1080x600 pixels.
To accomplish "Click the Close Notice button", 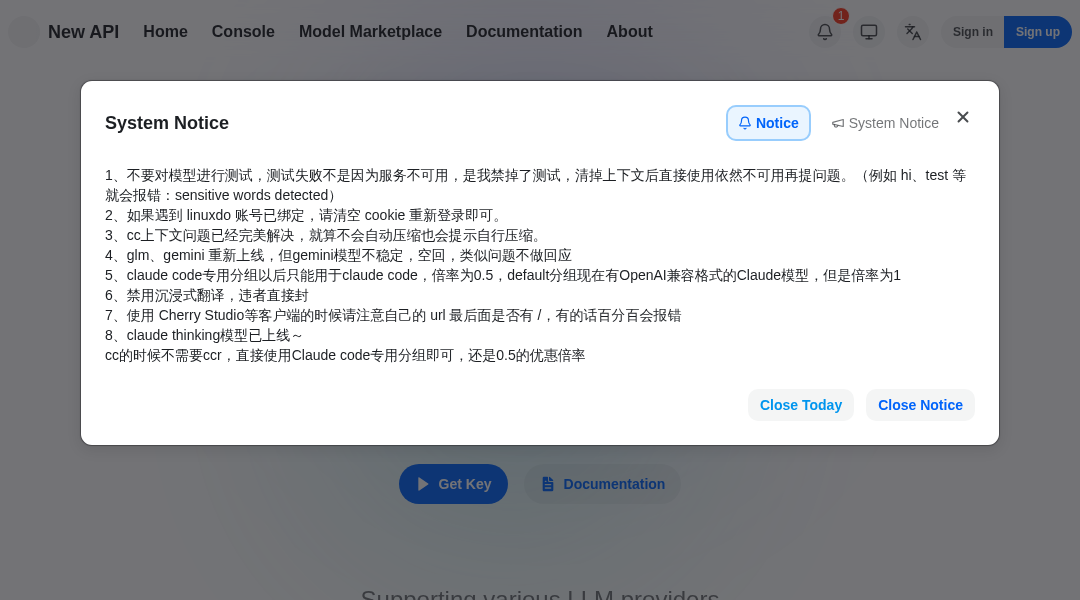I will pos(920,405).
